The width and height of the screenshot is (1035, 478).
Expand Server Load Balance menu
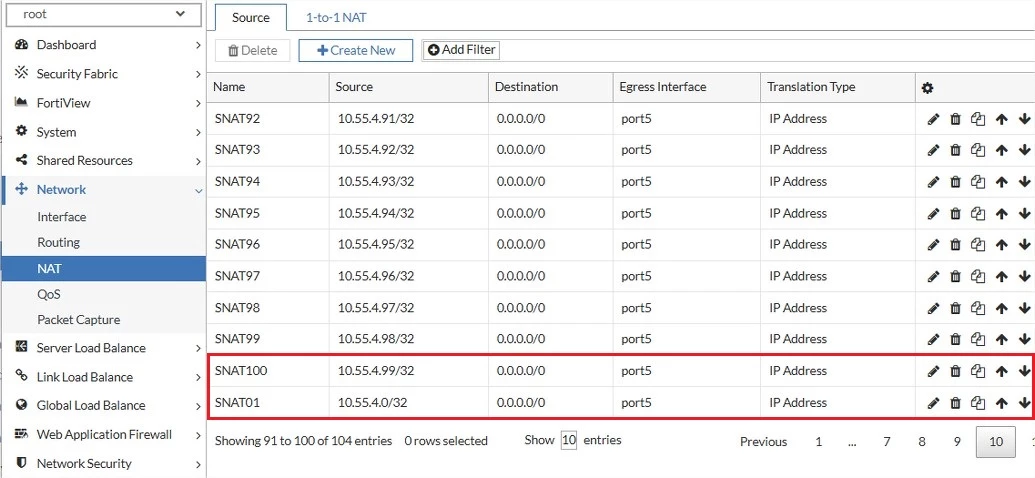pos(103,348)
